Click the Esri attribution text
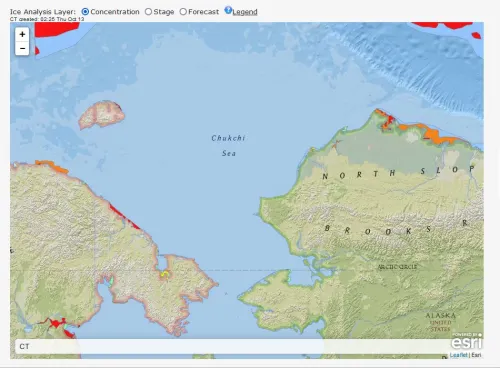 476,355
